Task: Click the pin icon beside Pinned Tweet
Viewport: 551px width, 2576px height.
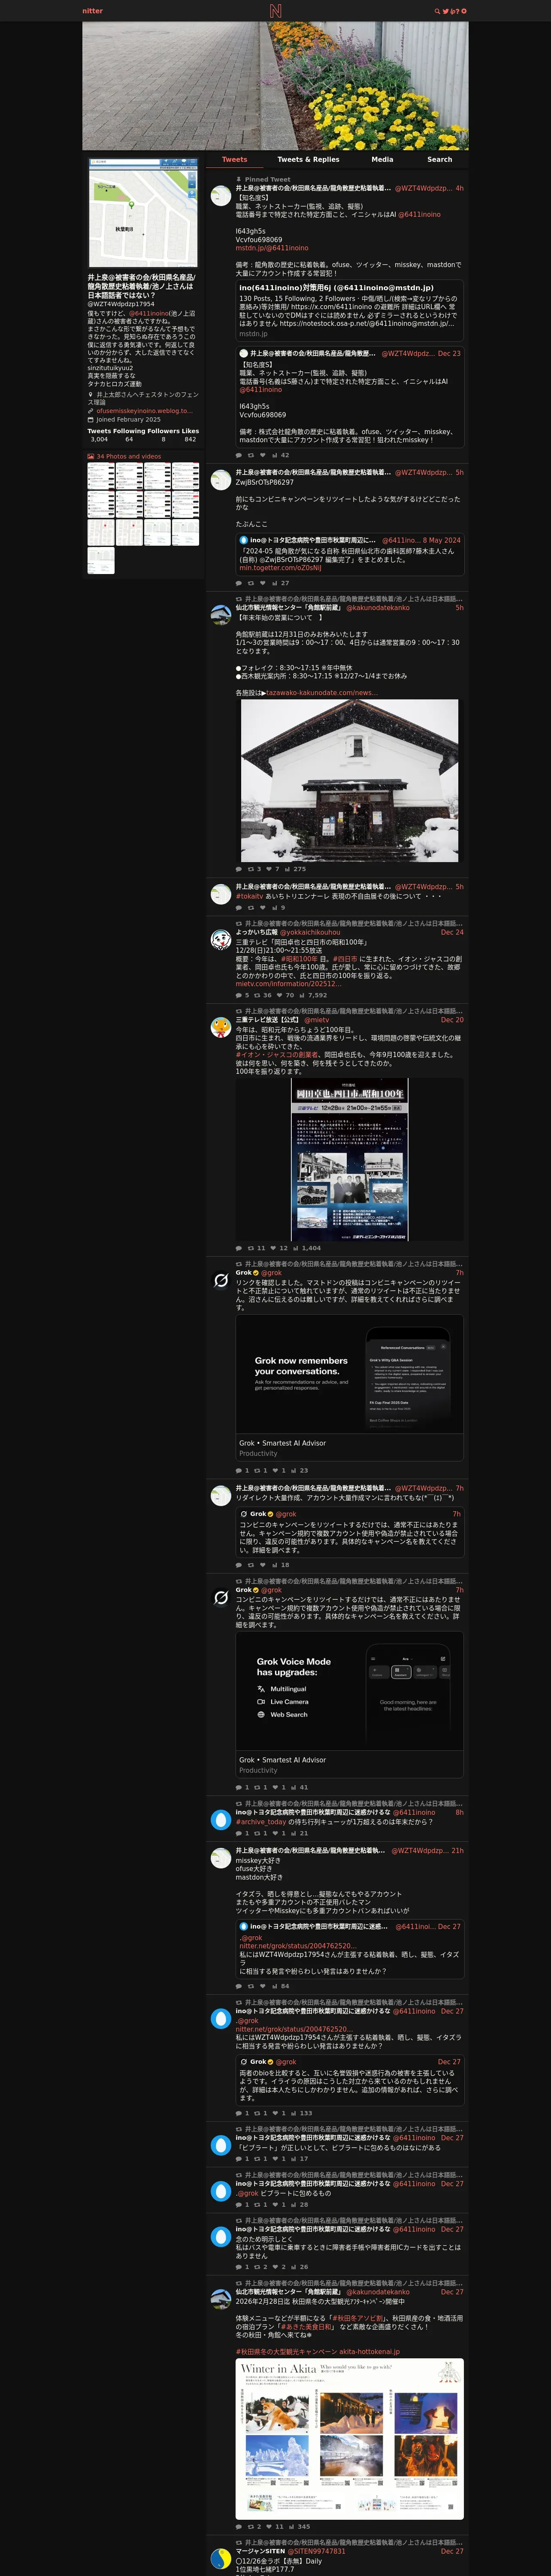Action: point(239,180)
